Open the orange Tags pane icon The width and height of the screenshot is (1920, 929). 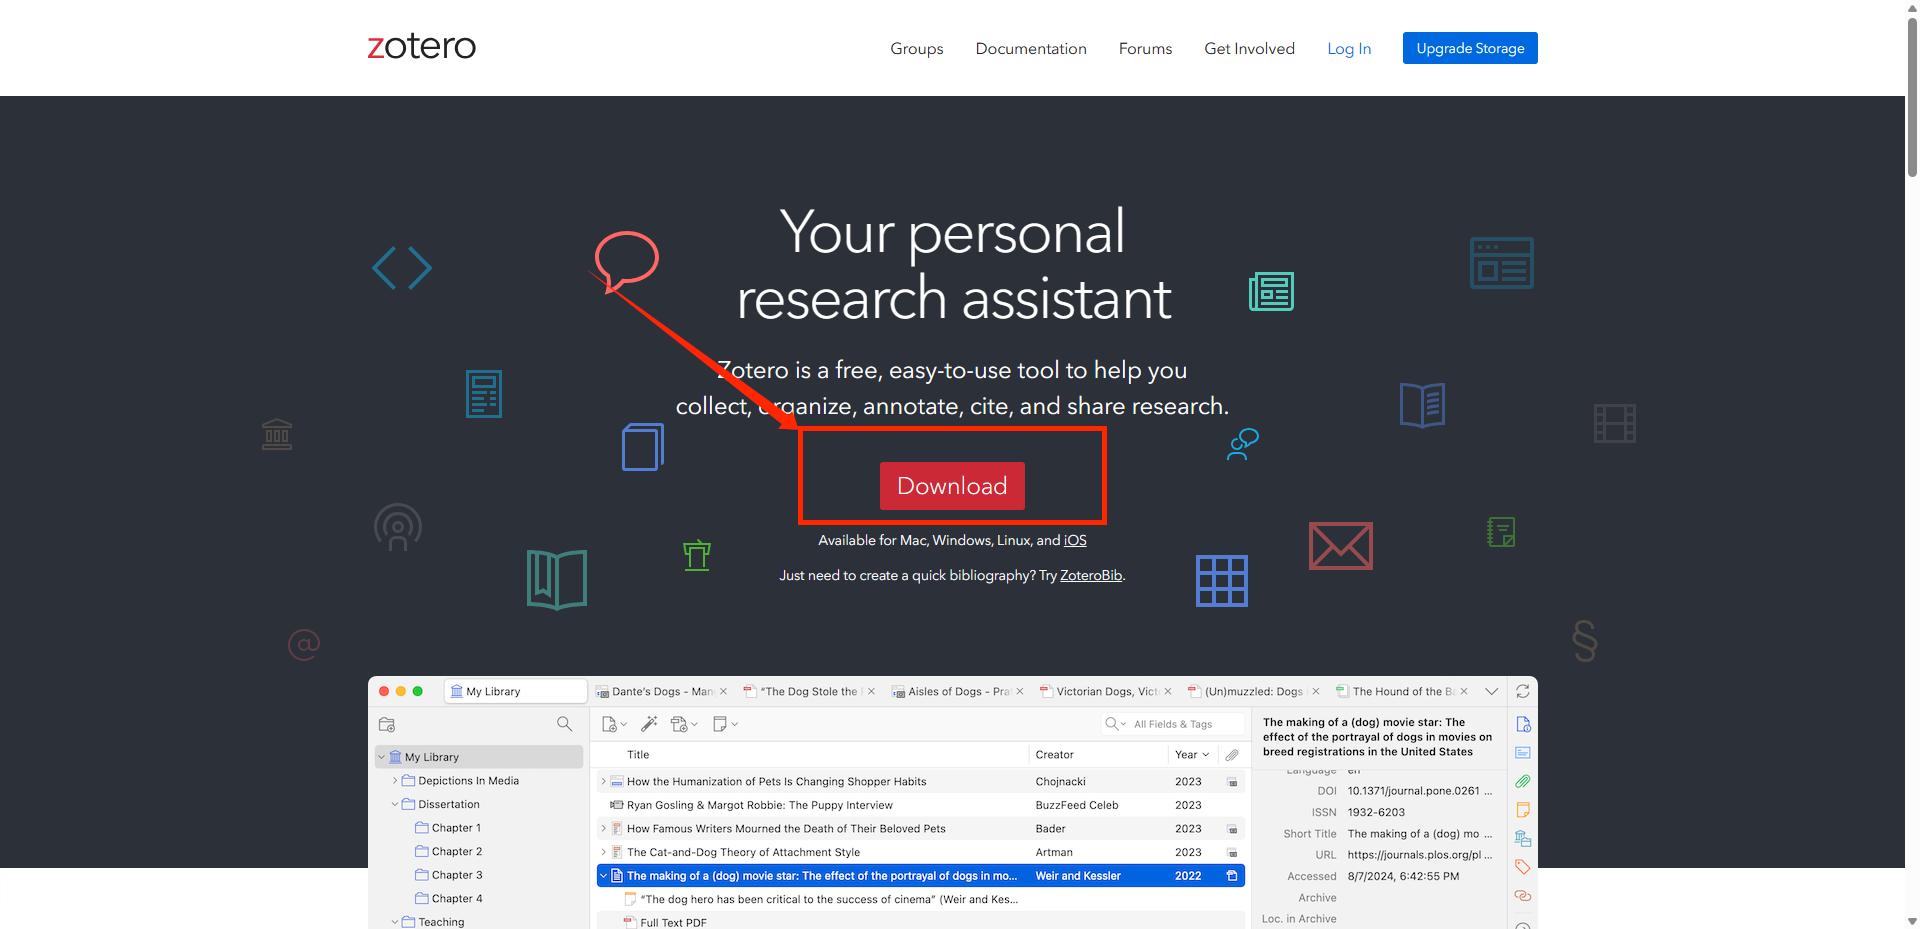pyautogui.click(x=1523, y=867)
